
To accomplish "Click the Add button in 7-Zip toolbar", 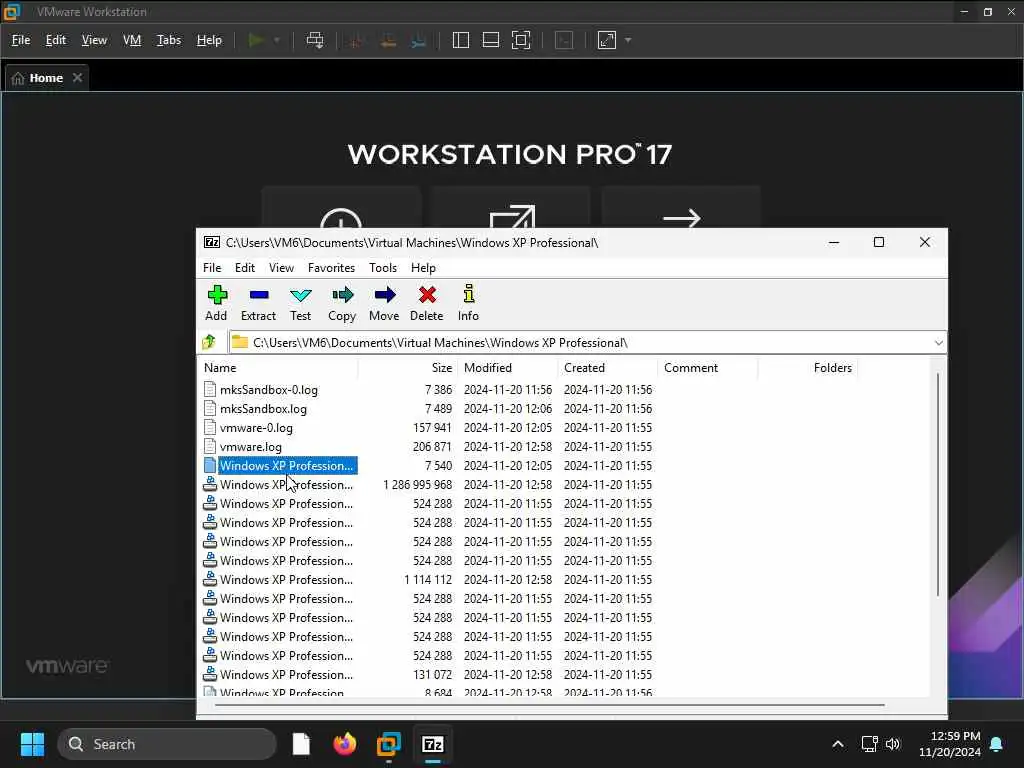I will (216, 304).
